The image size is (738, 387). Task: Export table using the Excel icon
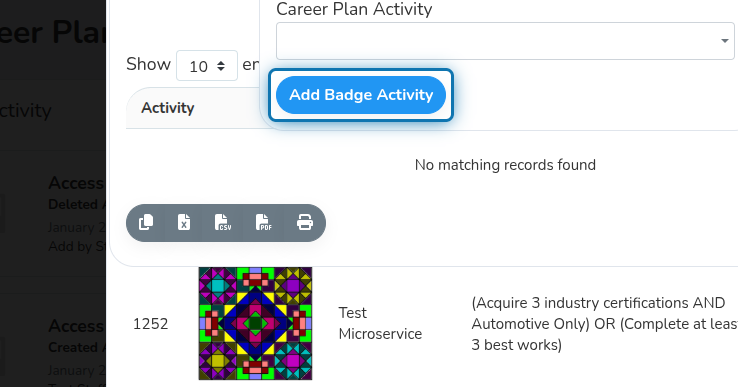(x=184, y=223)
